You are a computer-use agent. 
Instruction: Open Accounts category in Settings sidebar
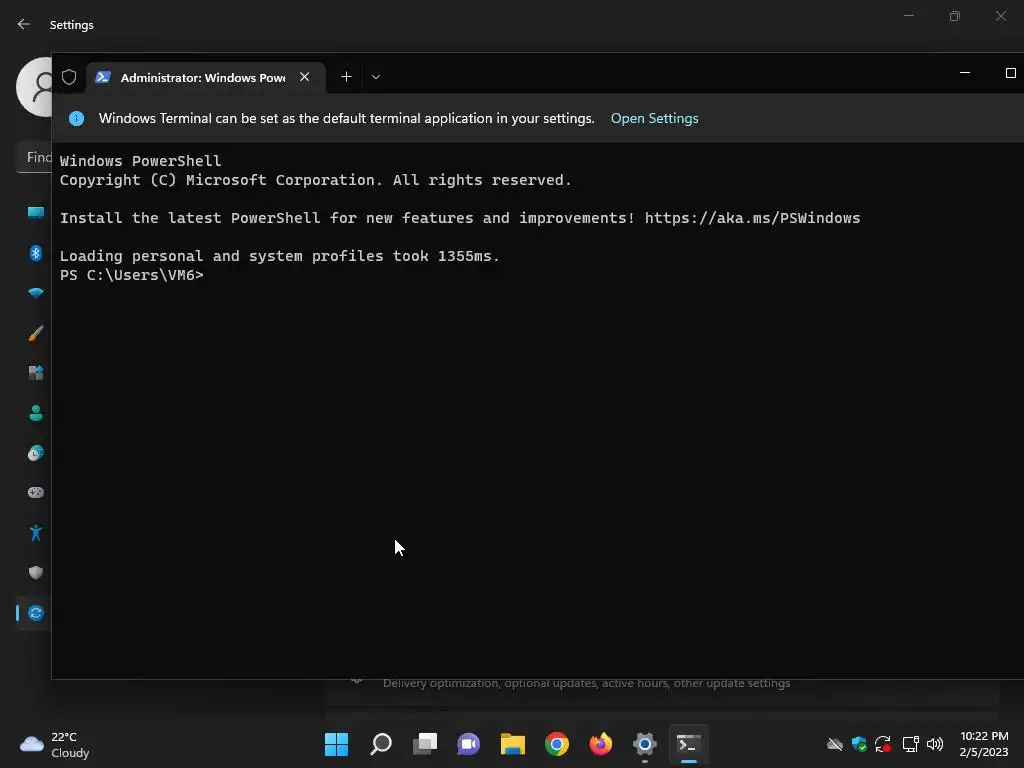[x=36, y=413]
